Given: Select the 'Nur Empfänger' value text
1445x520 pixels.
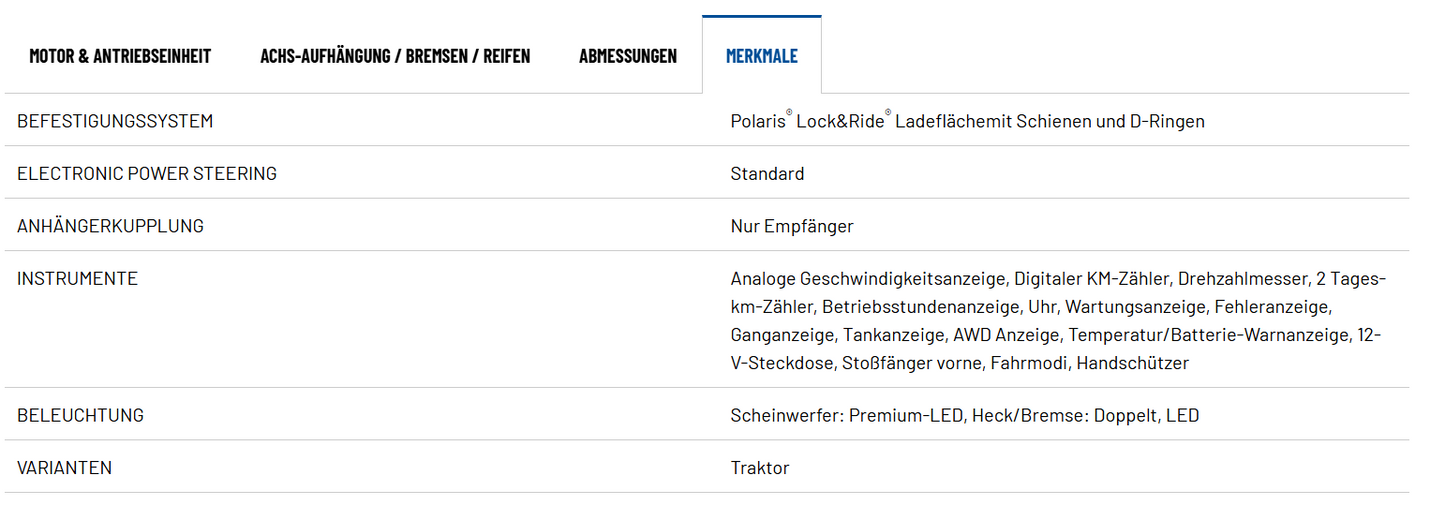Looking at the screenshot, I should pos(792,226).
